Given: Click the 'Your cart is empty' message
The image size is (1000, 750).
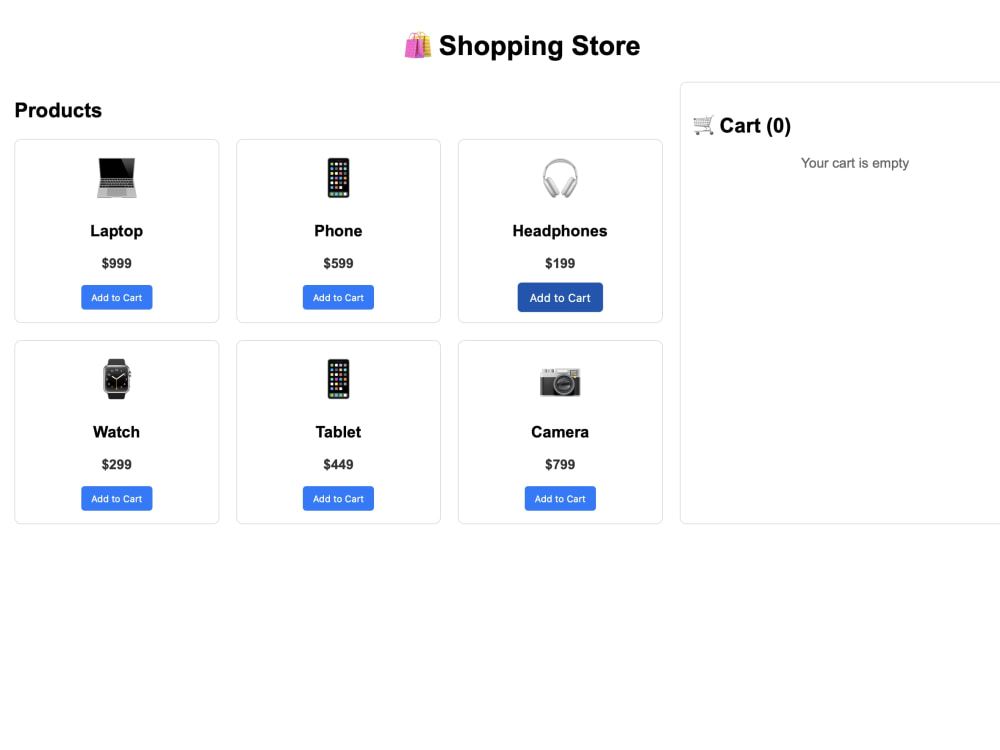Looking at the screenshot, I should 855,163.
